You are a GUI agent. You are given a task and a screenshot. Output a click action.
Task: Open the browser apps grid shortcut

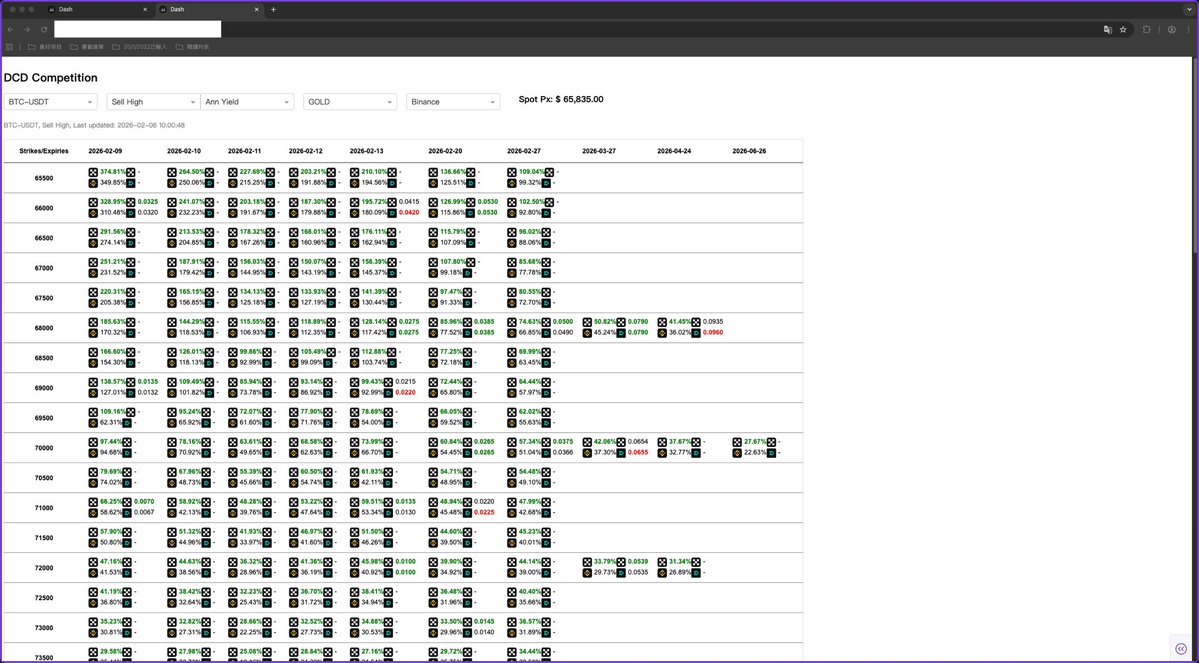[x=10, y=46]
